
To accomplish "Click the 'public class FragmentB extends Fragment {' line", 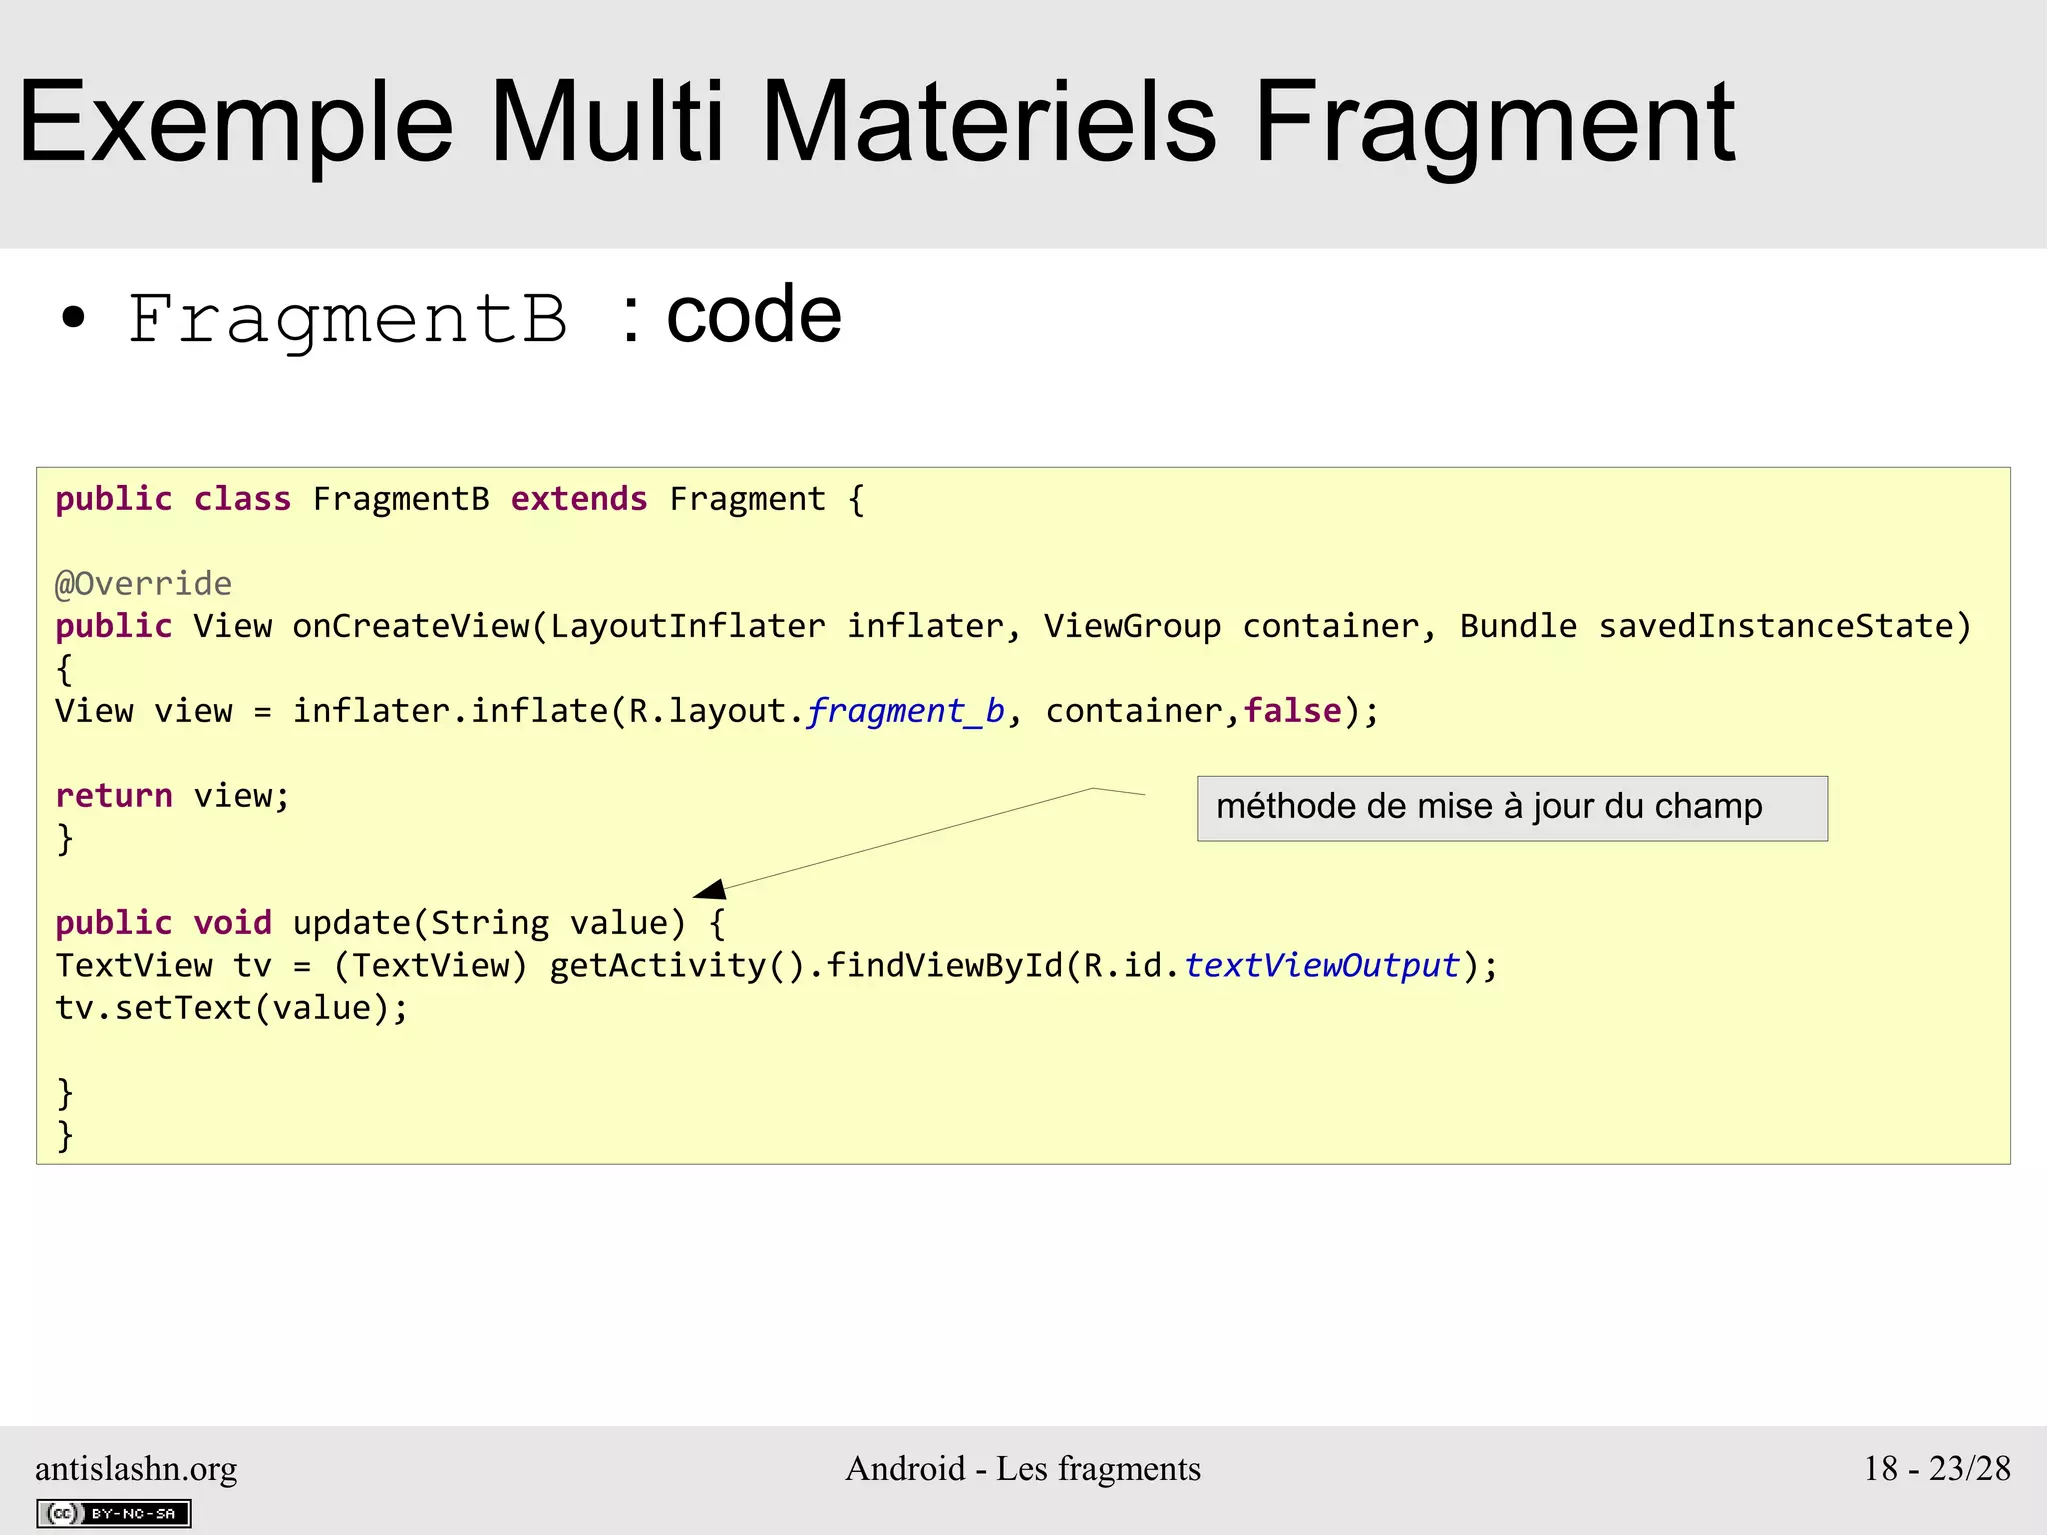I will pos(460,499).
